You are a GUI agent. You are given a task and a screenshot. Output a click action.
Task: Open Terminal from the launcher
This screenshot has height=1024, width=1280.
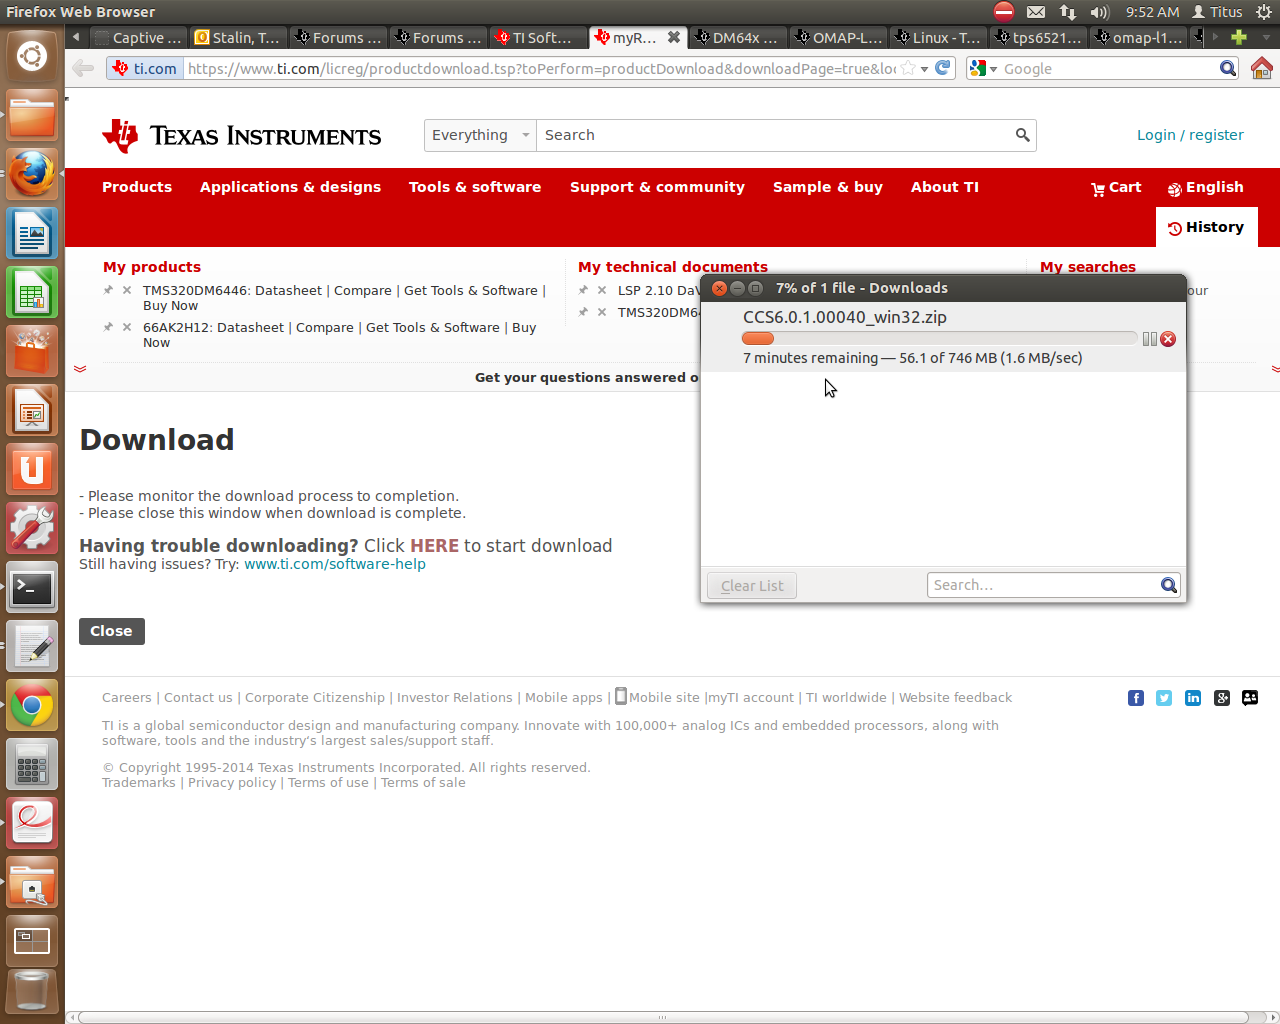point(32,588)
